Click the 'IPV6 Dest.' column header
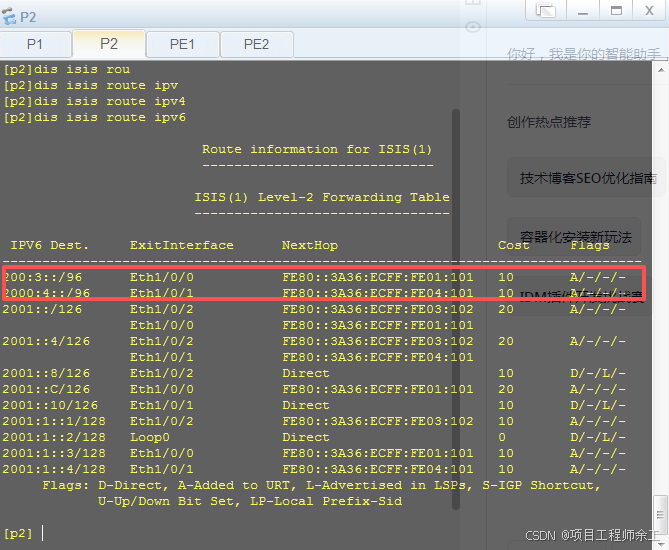The height and width of the screenshot is (550, 669). tap(49, 245)
